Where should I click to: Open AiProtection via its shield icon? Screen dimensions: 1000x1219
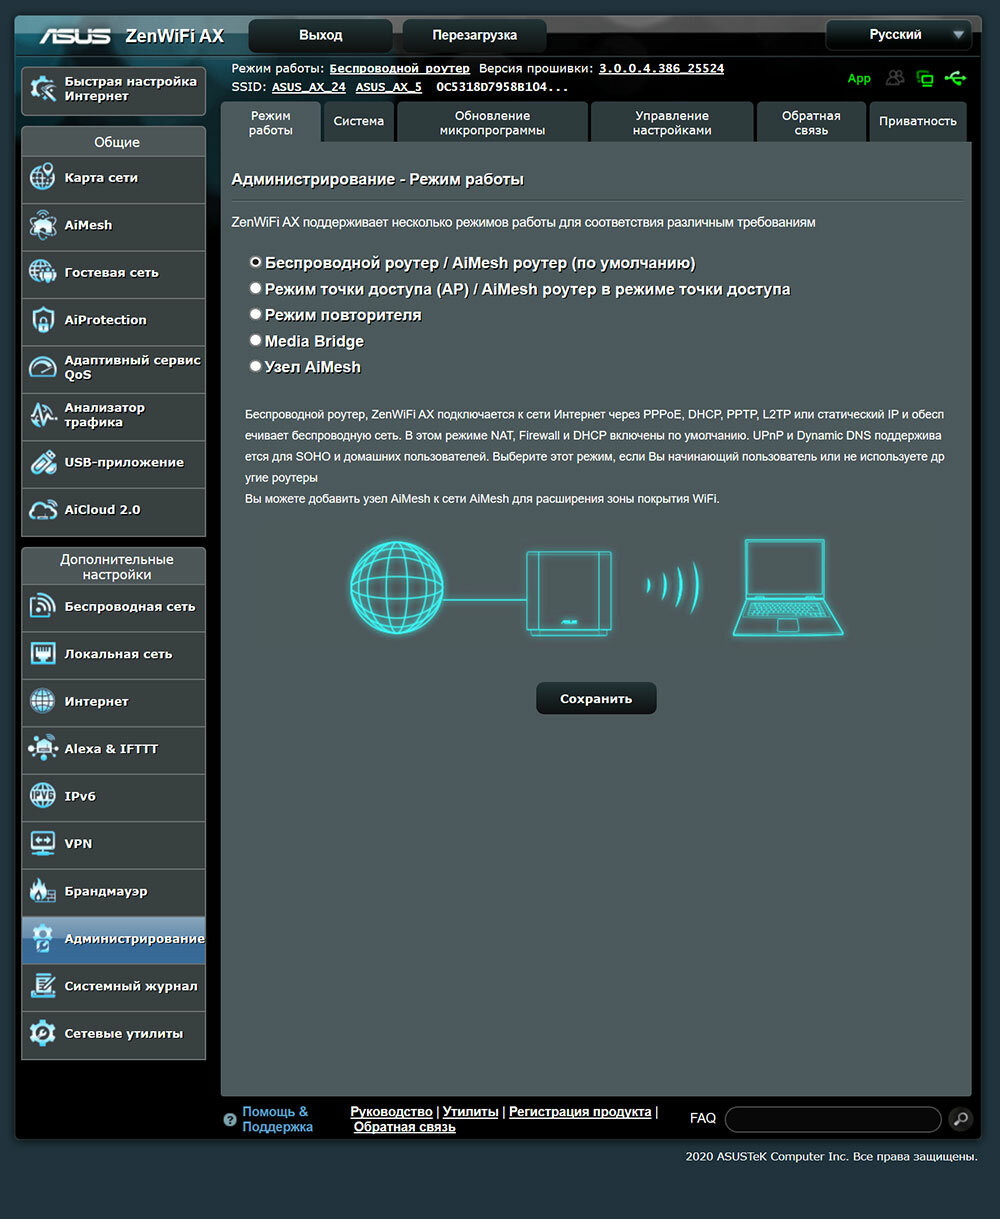click(43, 320)
